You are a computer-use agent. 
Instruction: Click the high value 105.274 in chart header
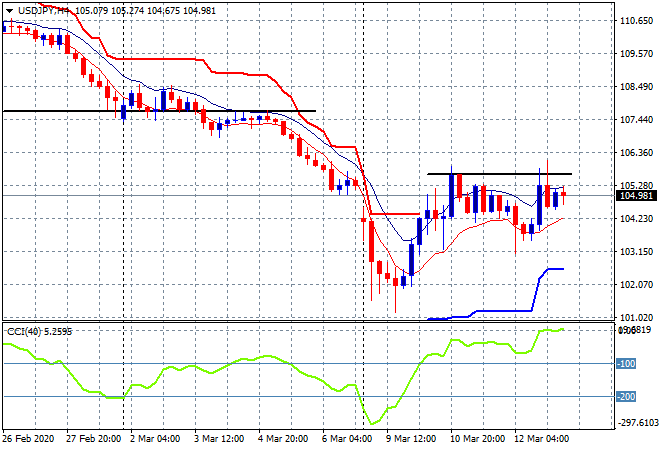[x=128, y=11]
